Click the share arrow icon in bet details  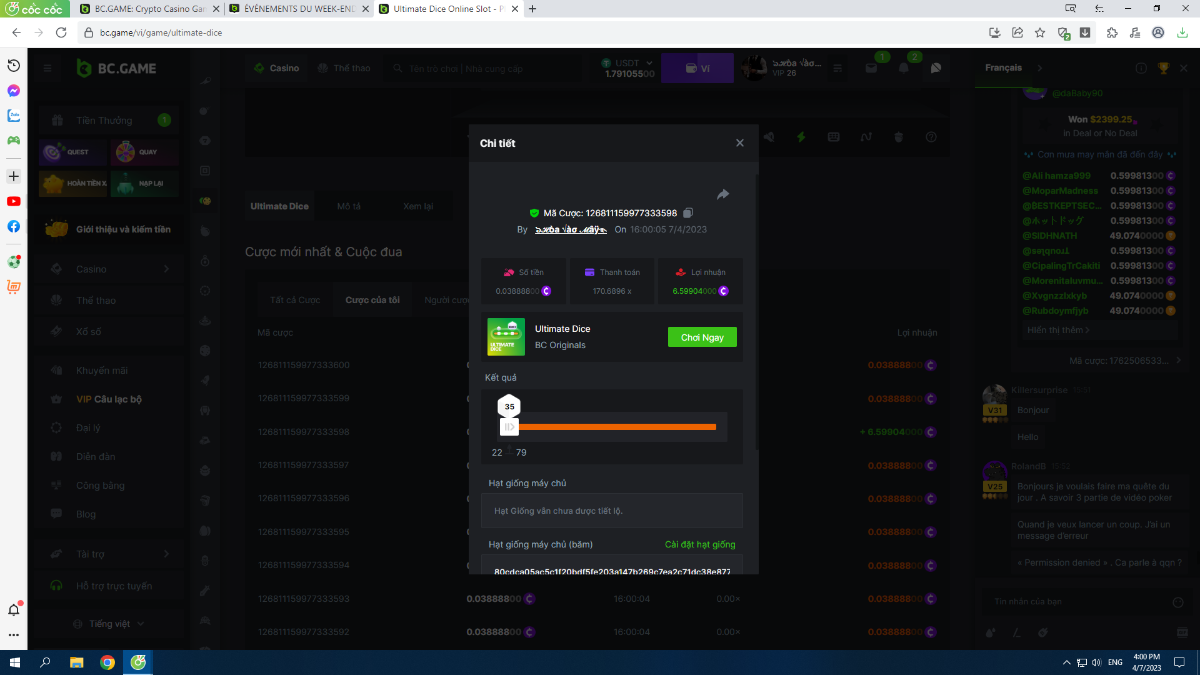[x=723, y=194]
